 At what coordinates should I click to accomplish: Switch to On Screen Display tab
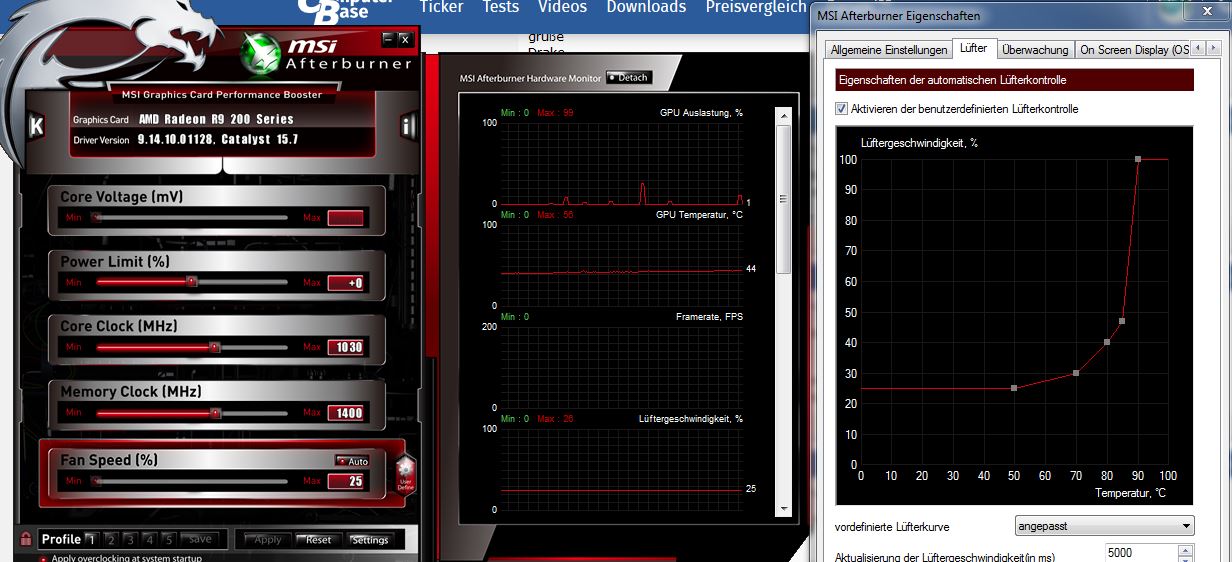[1134, 50]
